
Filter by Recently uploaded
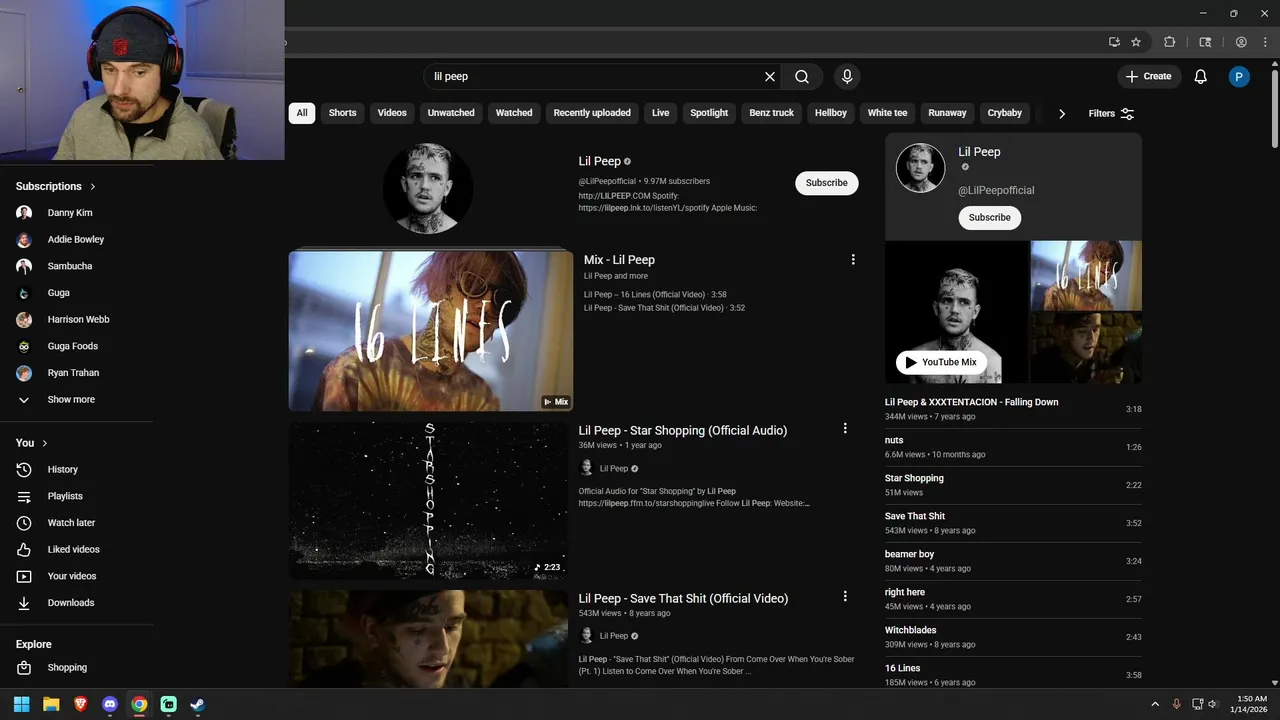[592, 113]
